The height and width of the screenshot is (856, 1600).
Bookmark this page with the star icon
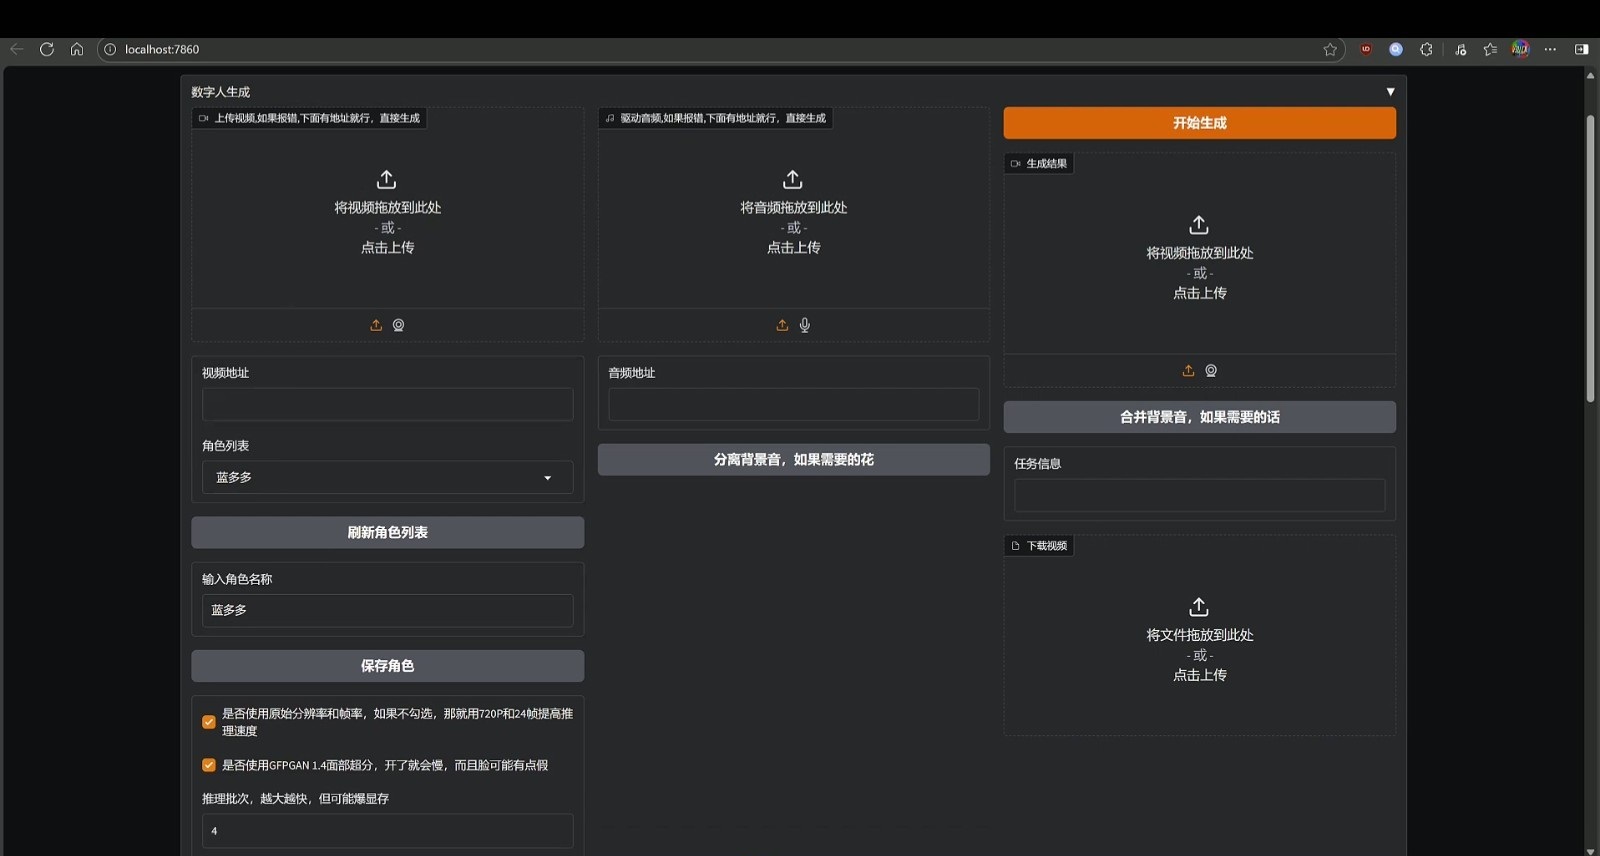[x=1330, y=49]
